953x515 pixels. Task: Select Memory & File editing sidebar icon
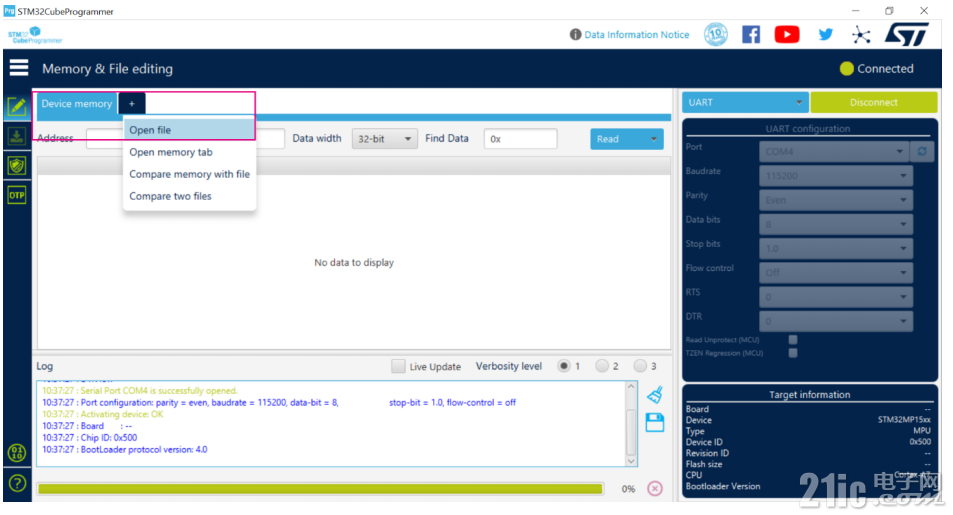coord(17,107)
